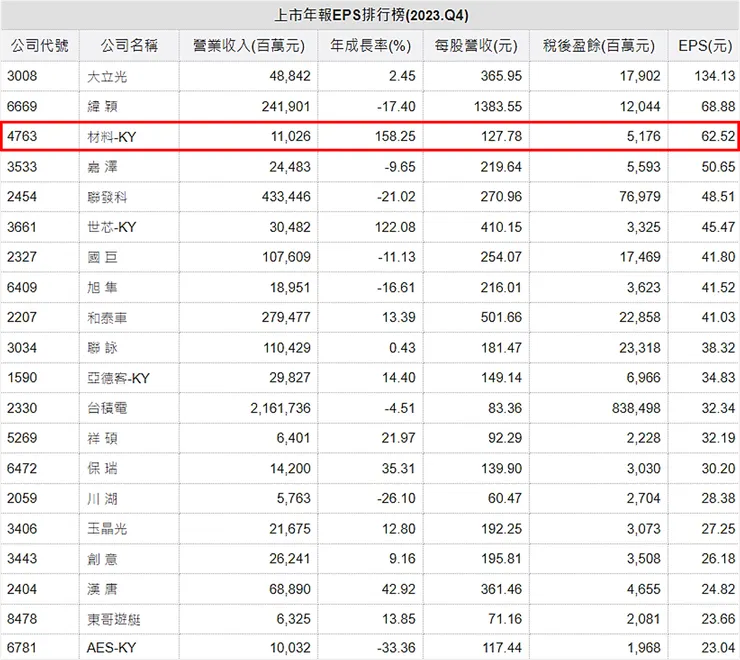Select per-share revenue 192.25
This screenshot has height=660, width=740.
pos(501,529)
